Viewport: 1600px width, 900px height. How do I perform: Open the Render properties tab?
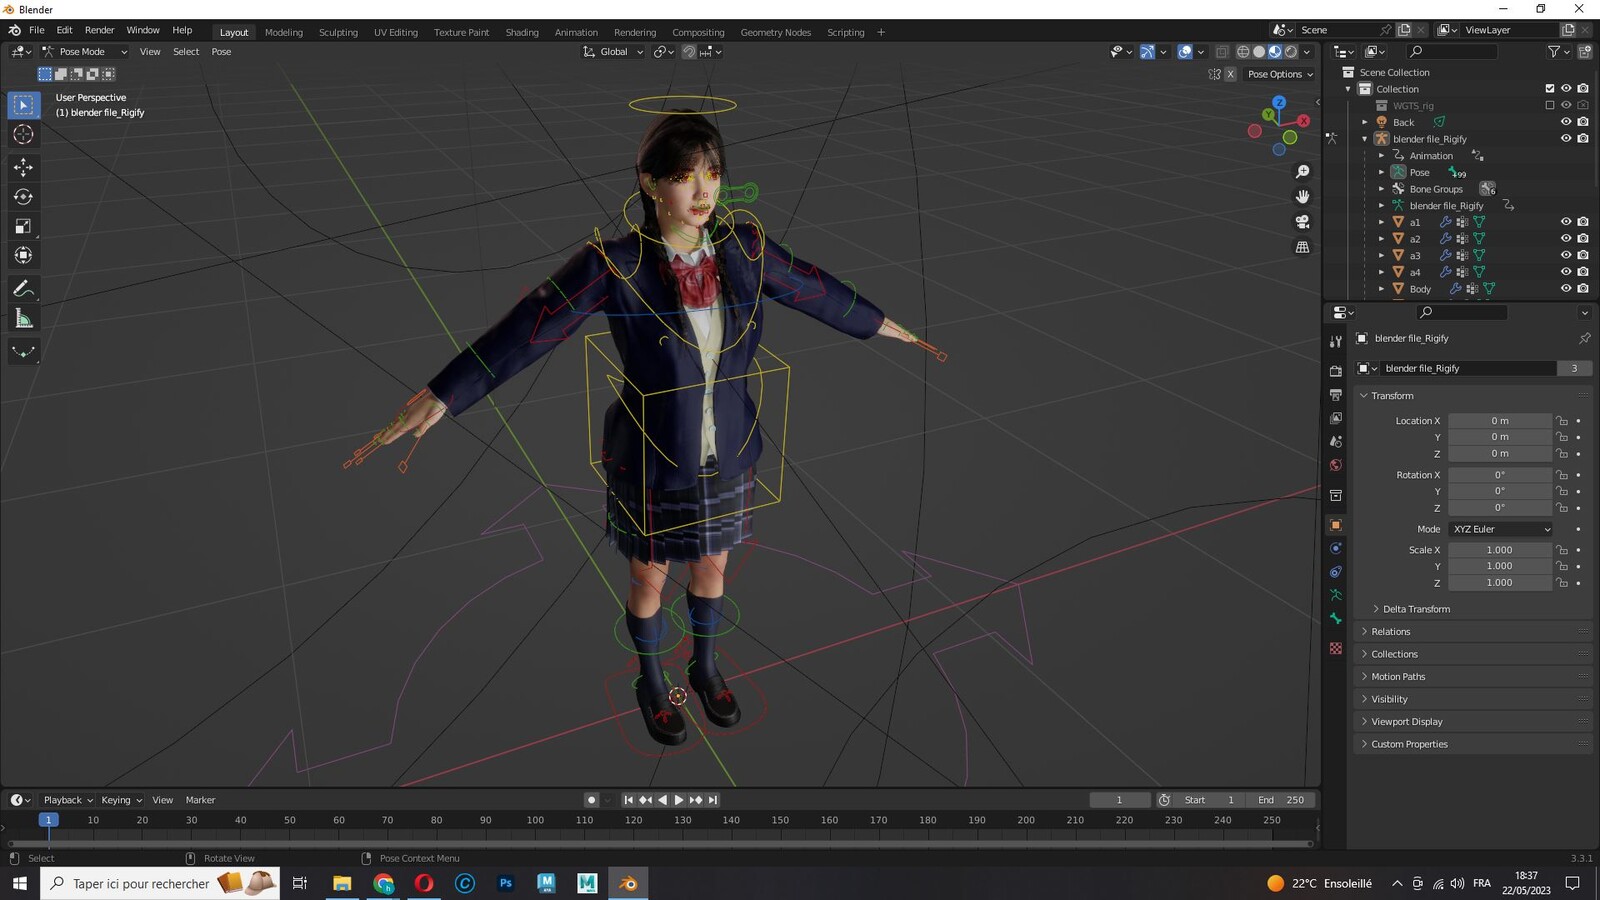[1335, 371]
